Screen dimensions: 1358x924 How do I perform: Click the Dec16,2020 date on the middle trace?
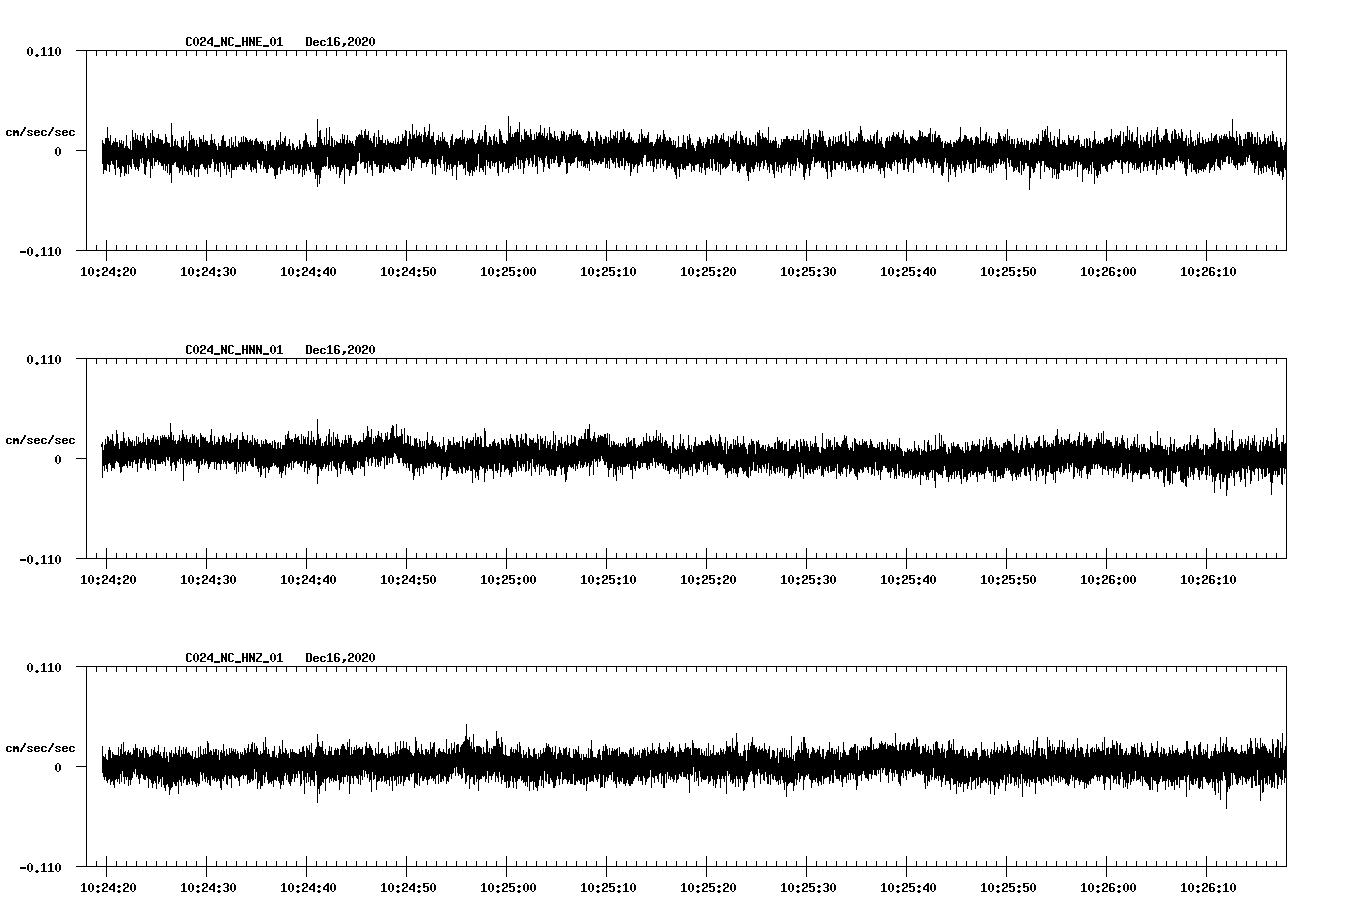click(x=341, y=349)
